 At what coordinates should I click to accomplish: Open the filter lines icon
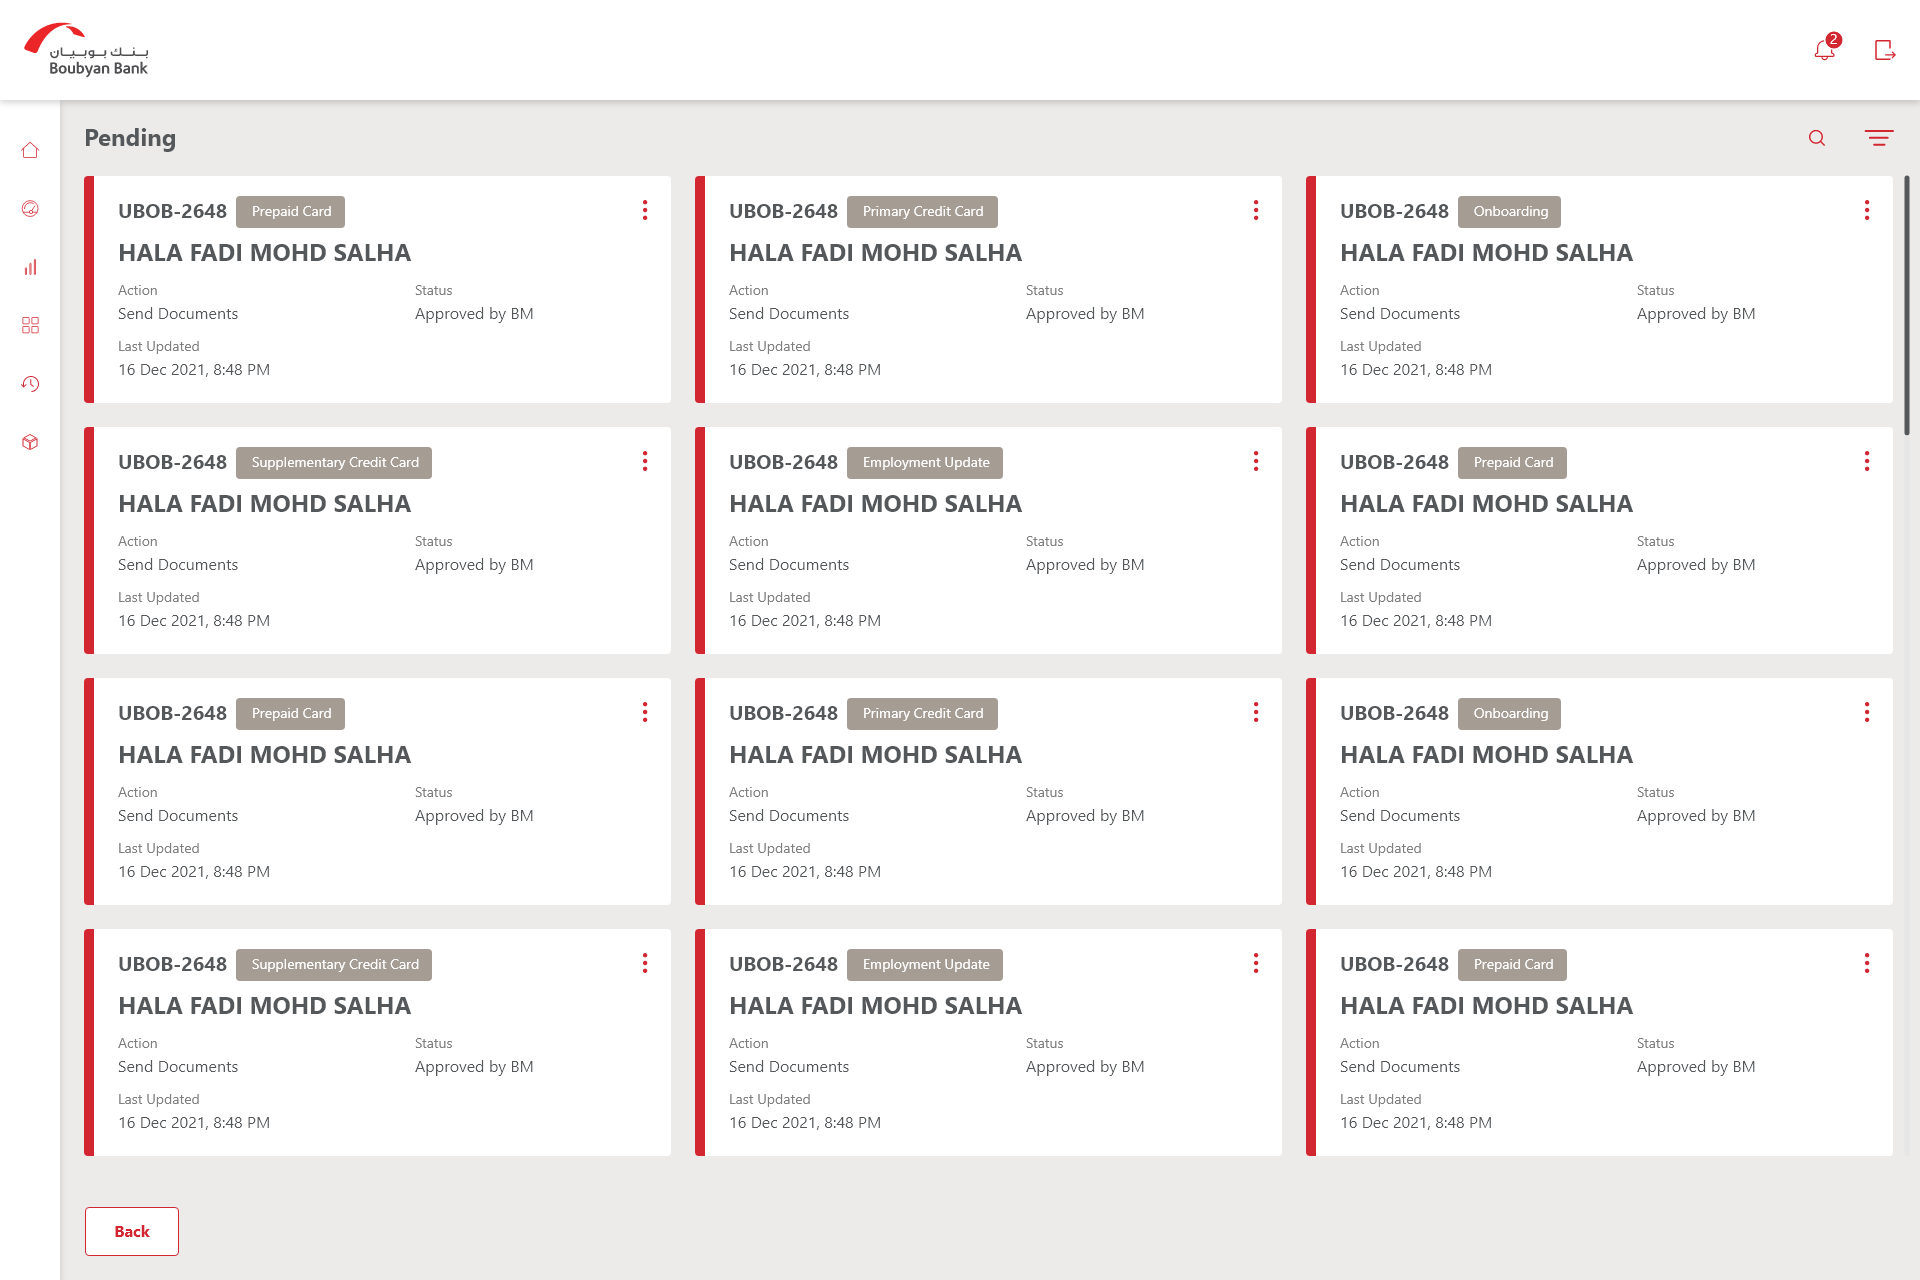tap(1878, 138)
